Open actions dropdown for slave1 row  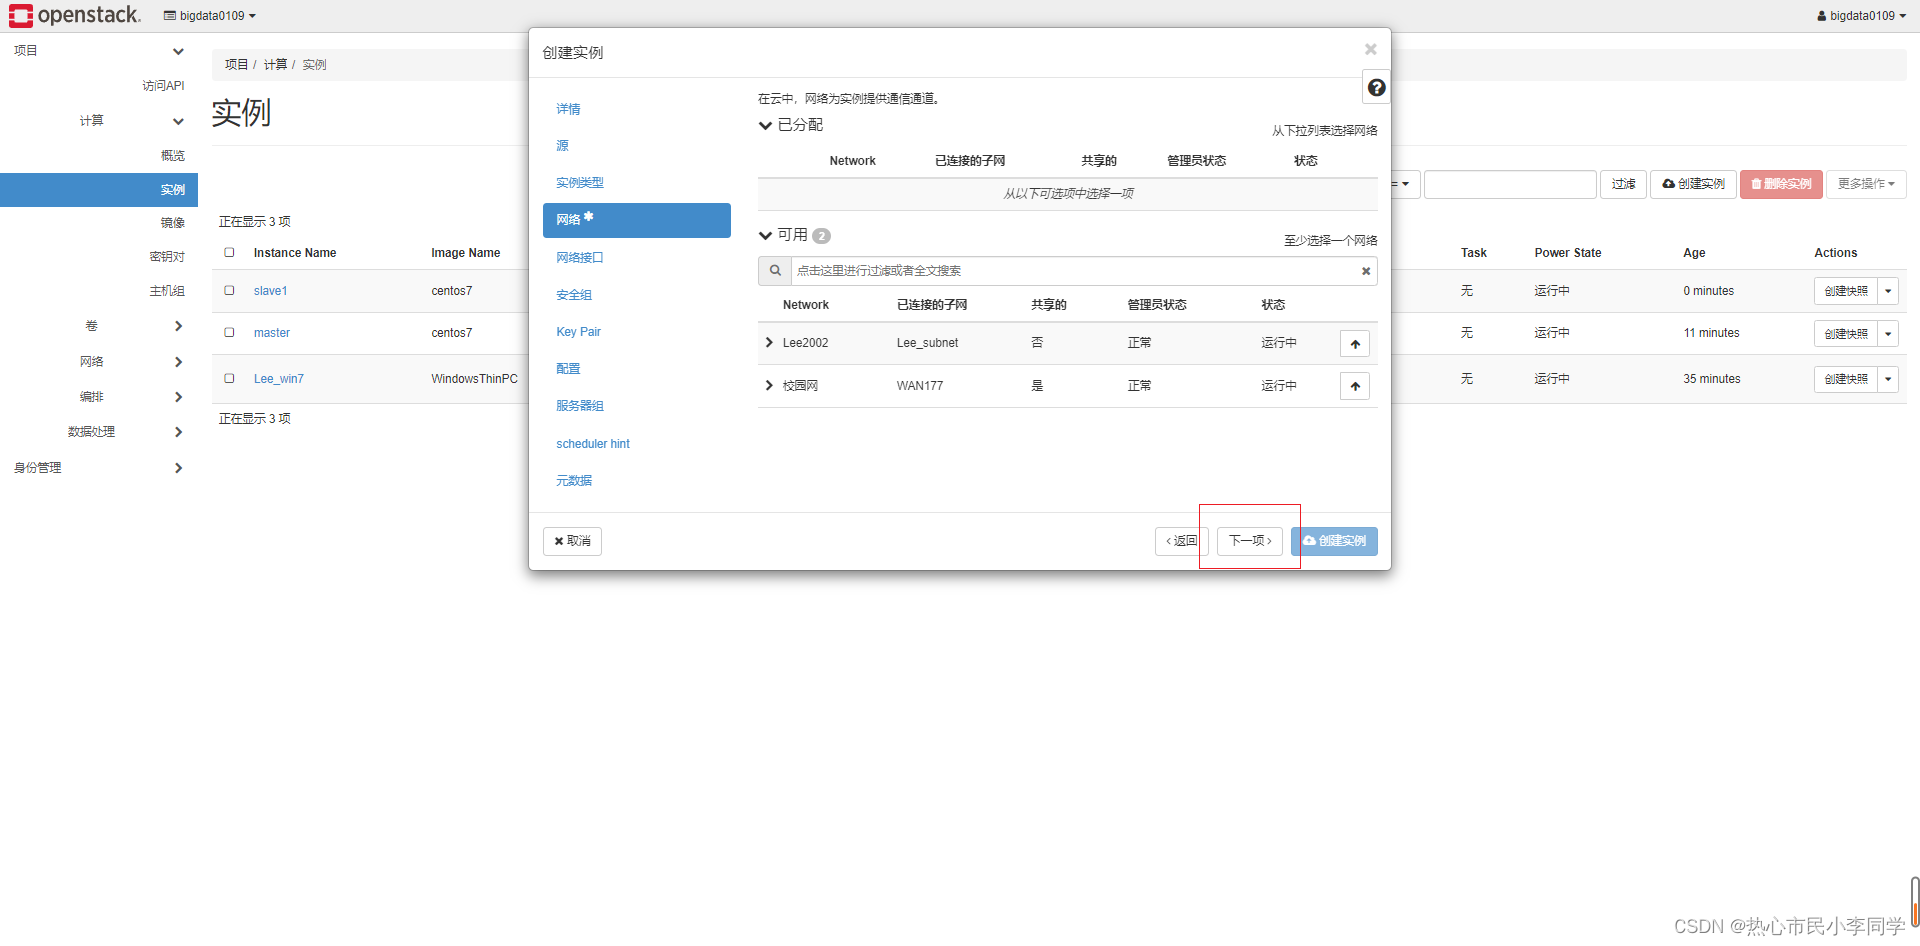[x=1888, y=291]
